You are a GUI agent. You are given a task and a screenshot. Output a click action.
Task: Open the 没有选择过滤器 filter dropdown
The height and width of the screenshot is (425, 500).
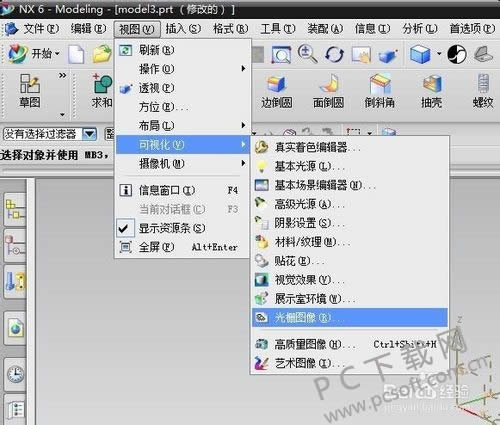click(x=50, y=134)
